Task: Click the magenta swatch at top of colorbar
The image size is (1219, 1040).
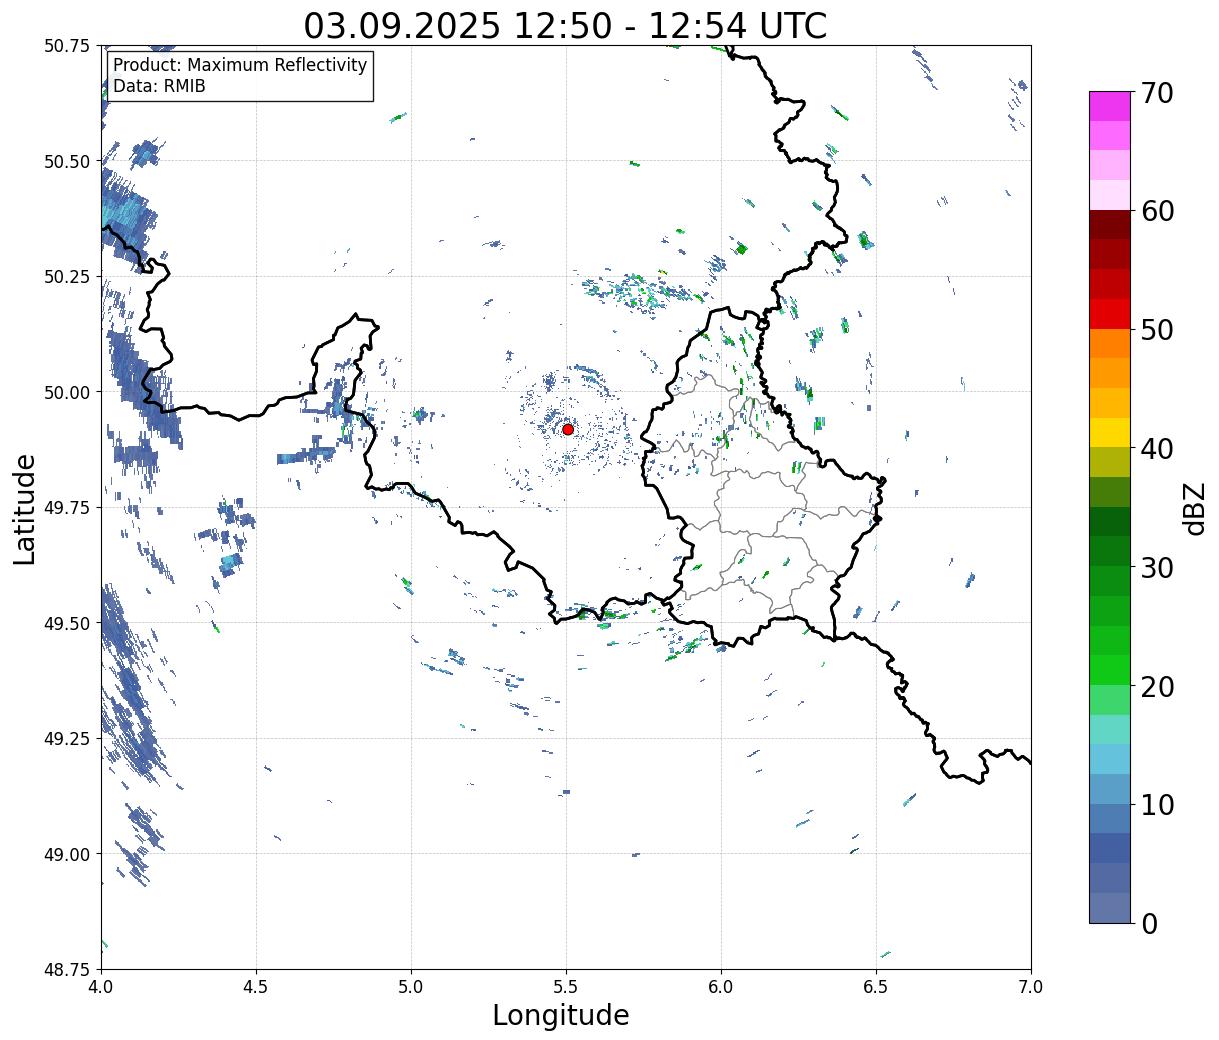Action: coord(1110,106)
